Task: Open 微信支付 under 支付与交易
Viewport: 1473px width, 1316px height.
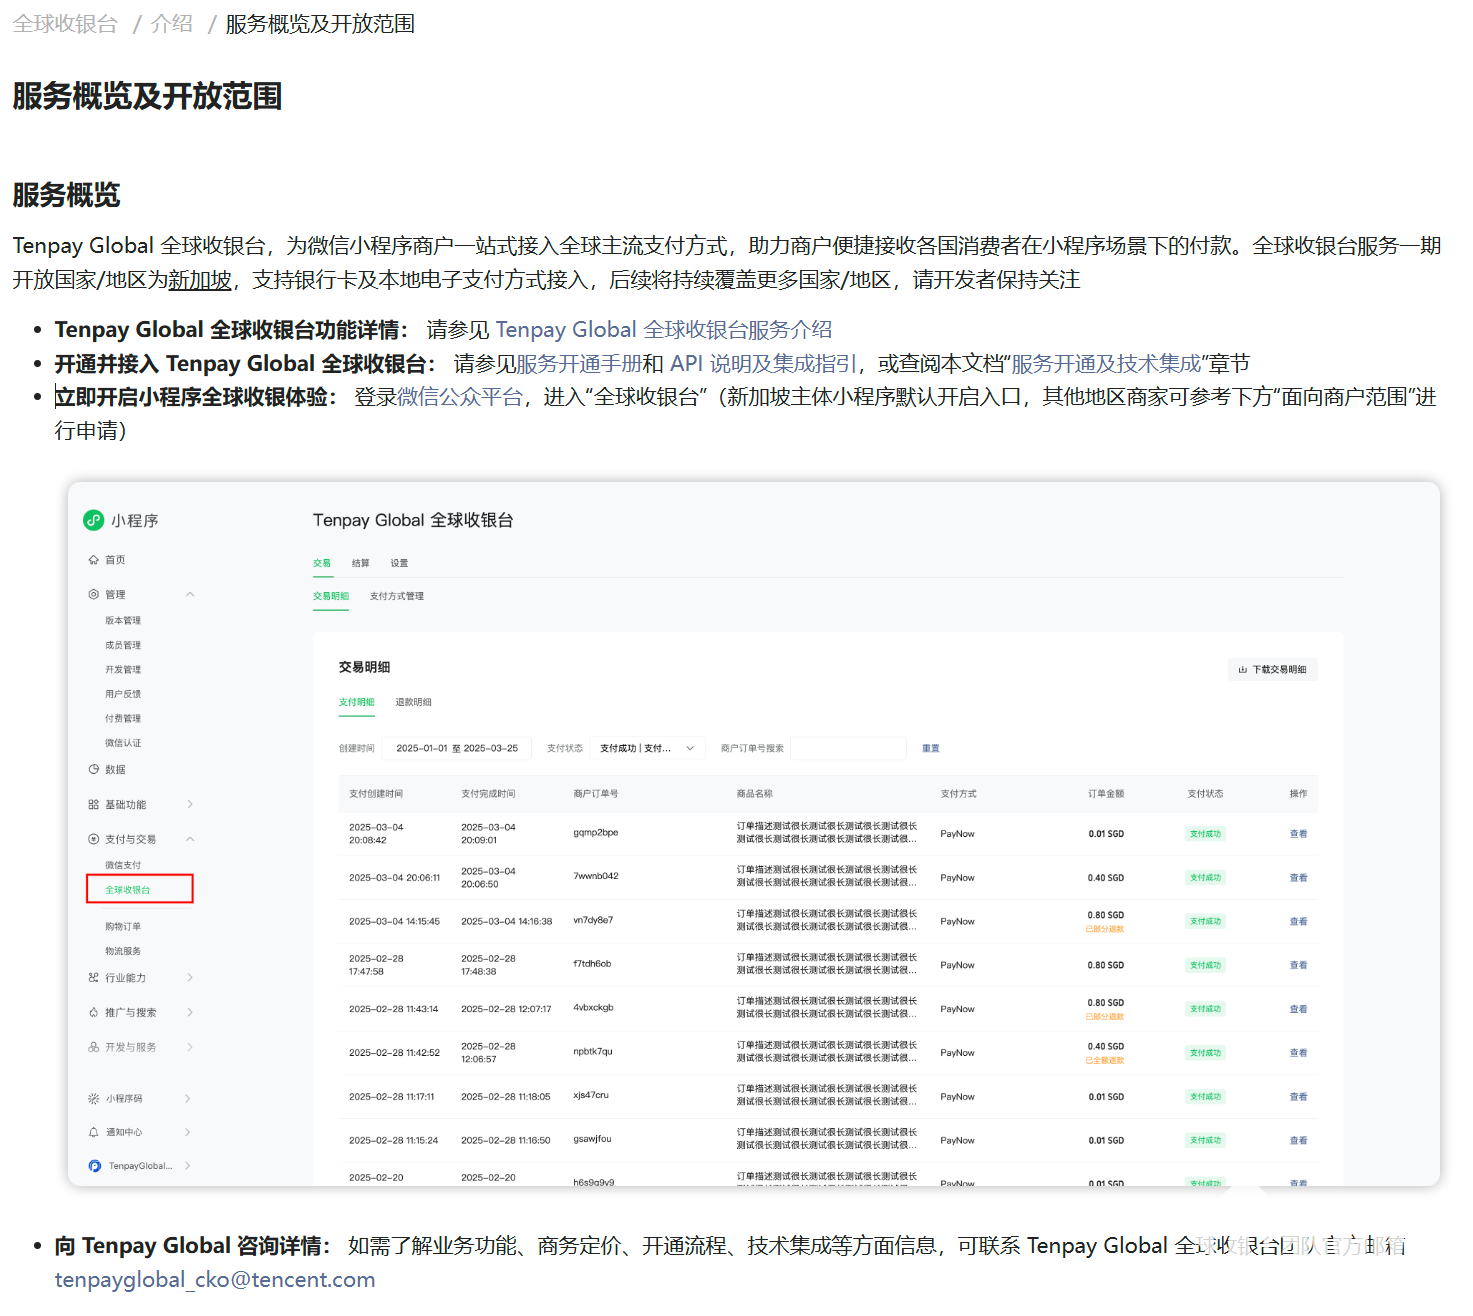Action: click(x=123, y=865)
